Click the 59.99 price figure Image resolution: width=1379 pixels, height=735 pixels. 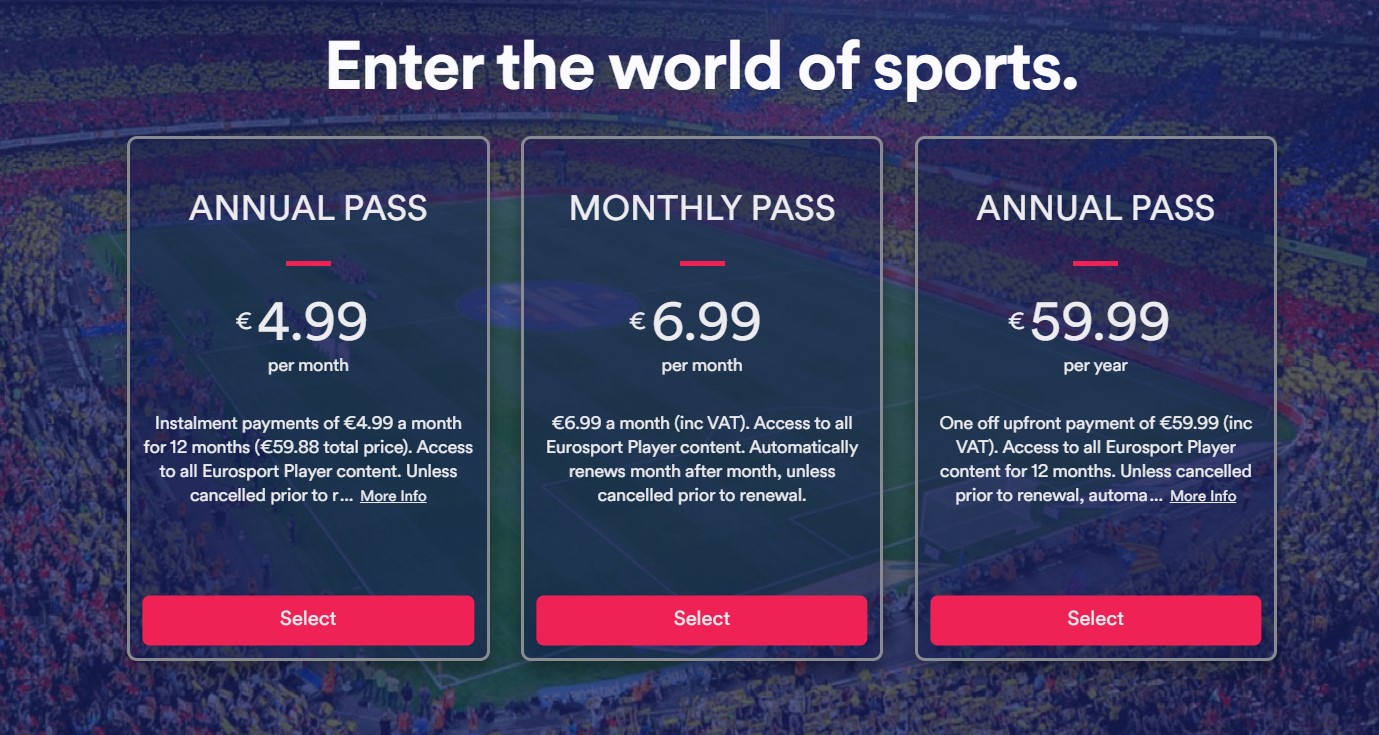tap(1100, 321)
